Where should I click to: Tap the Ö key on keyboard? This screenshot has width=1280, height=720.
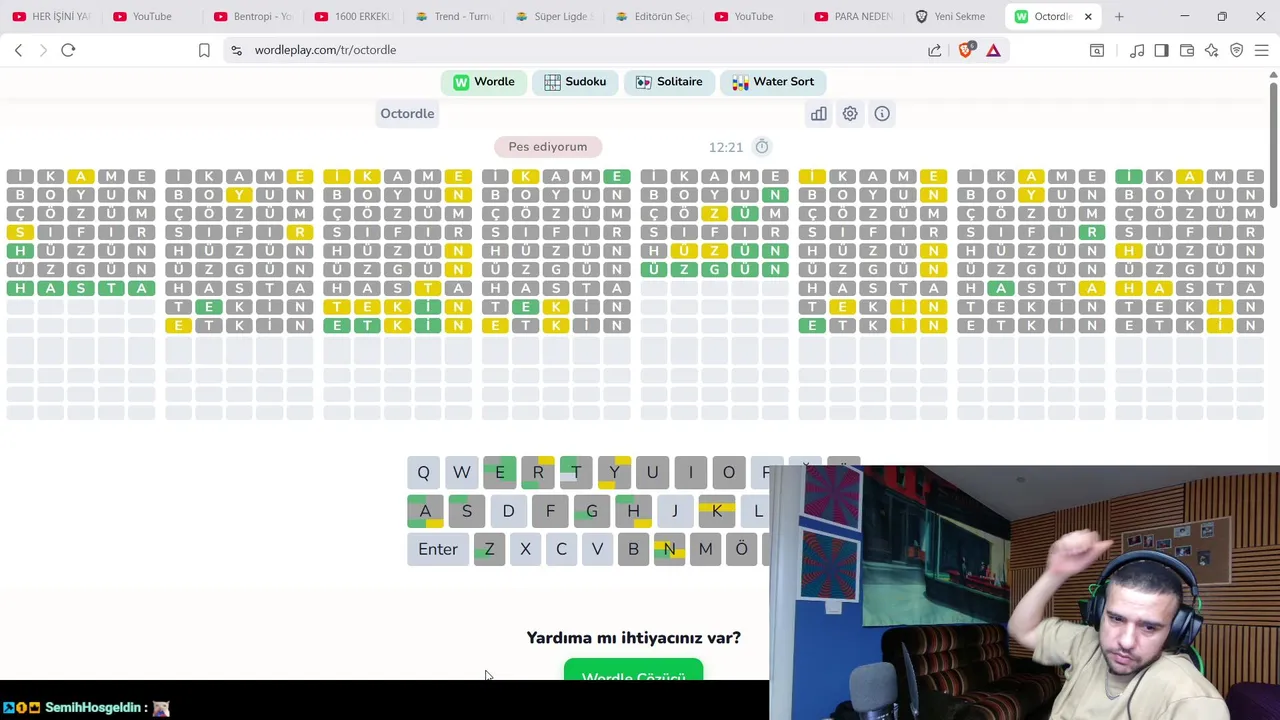coord(741,549)
